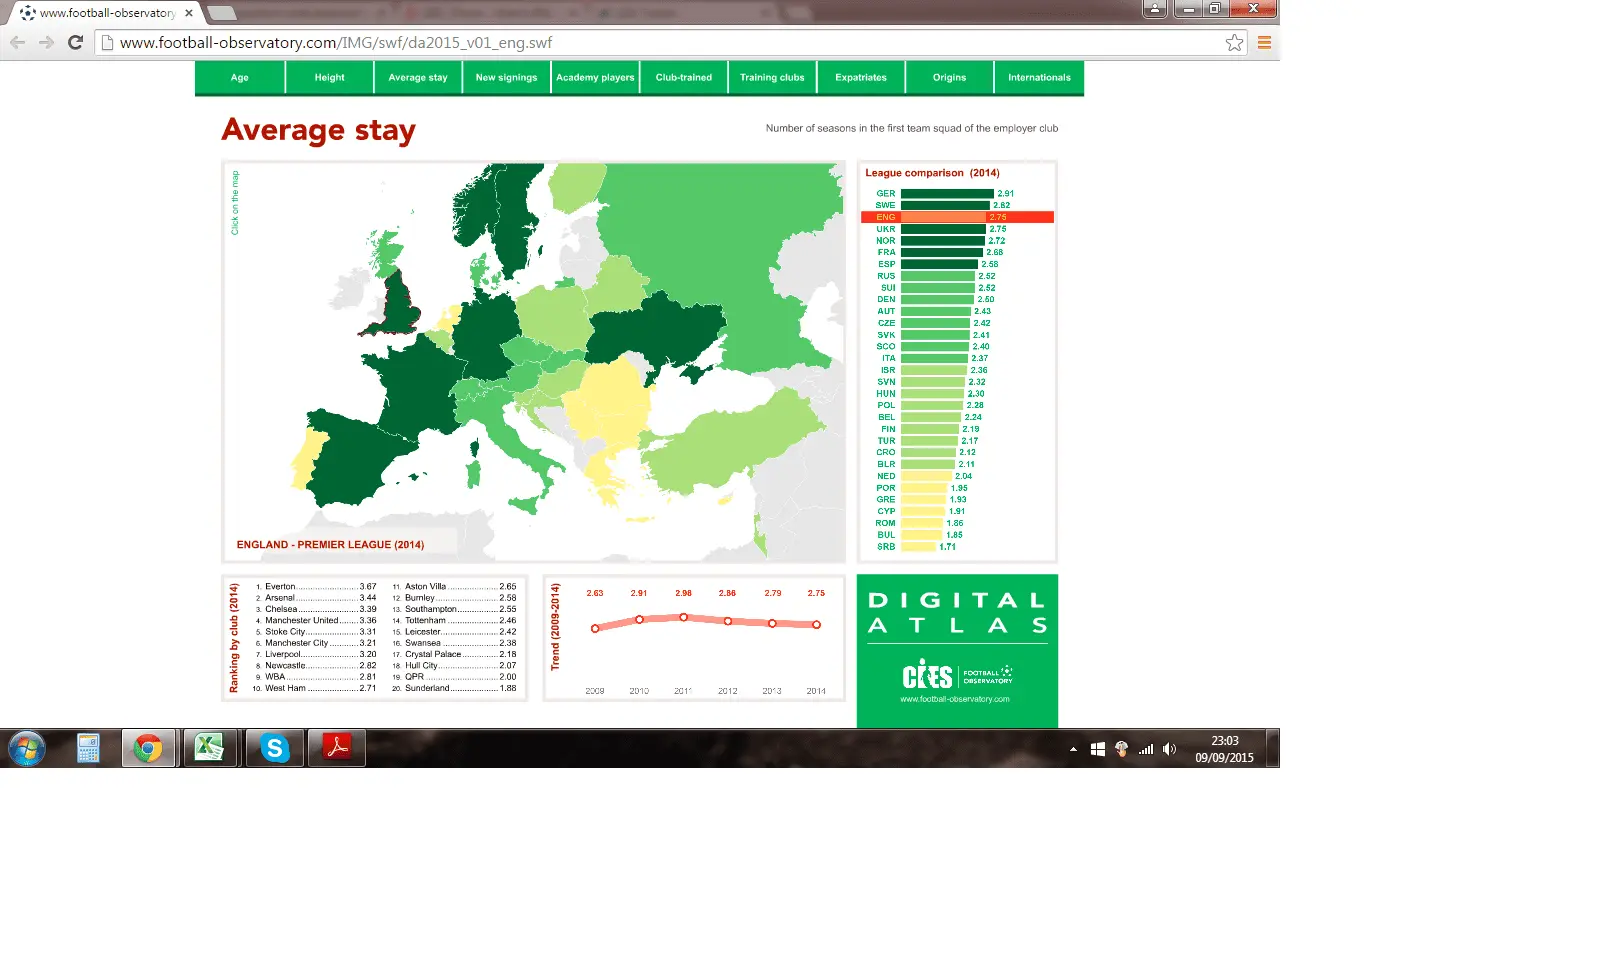This screenshot has width=1600, height=960.
Task: Launch Excel from the taskbar
Action: pos(209,748)
